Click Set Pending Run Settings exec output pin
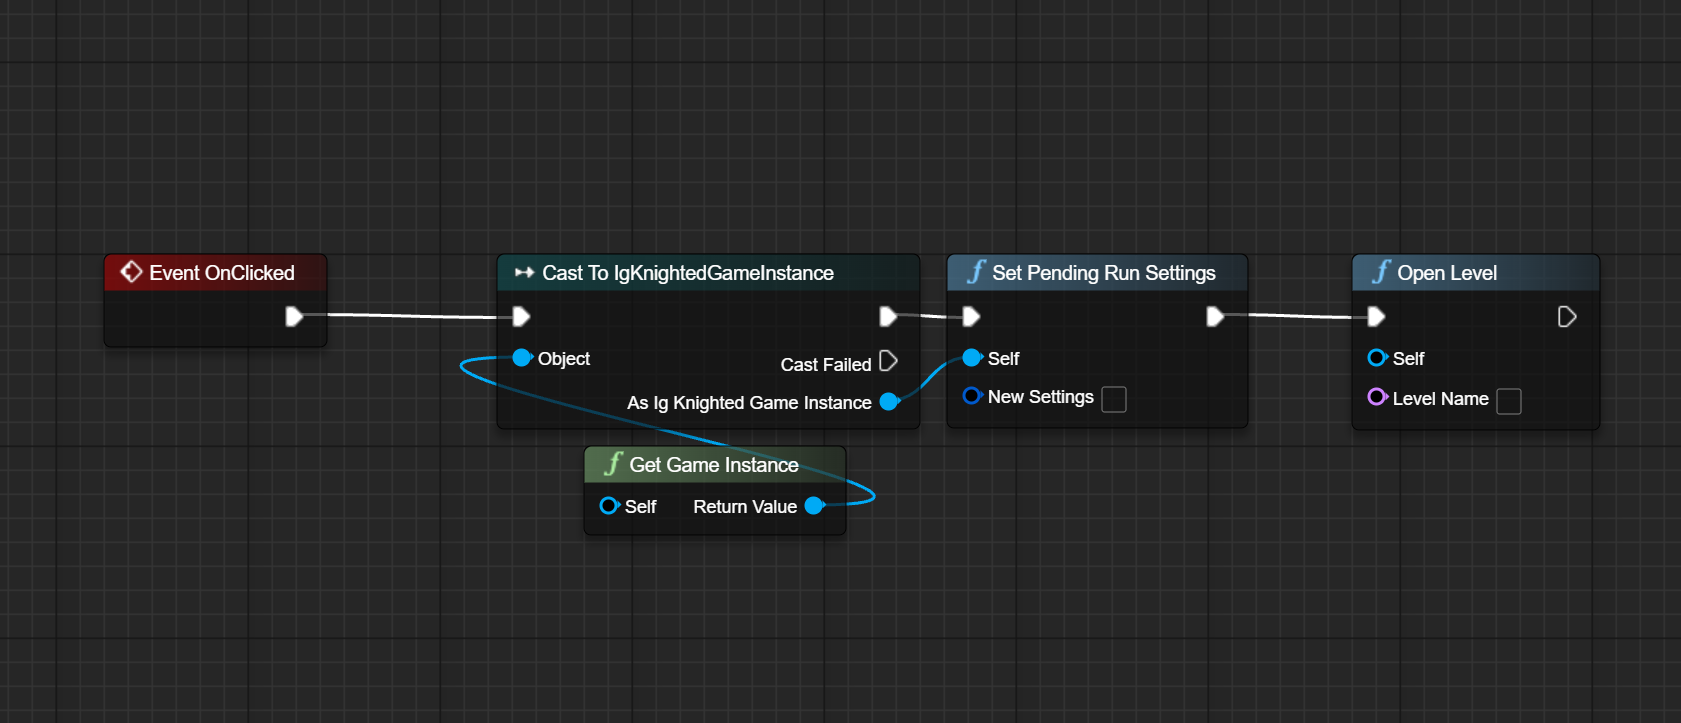Viewport: 1681px width, 723px height. tap(1215, 317)
